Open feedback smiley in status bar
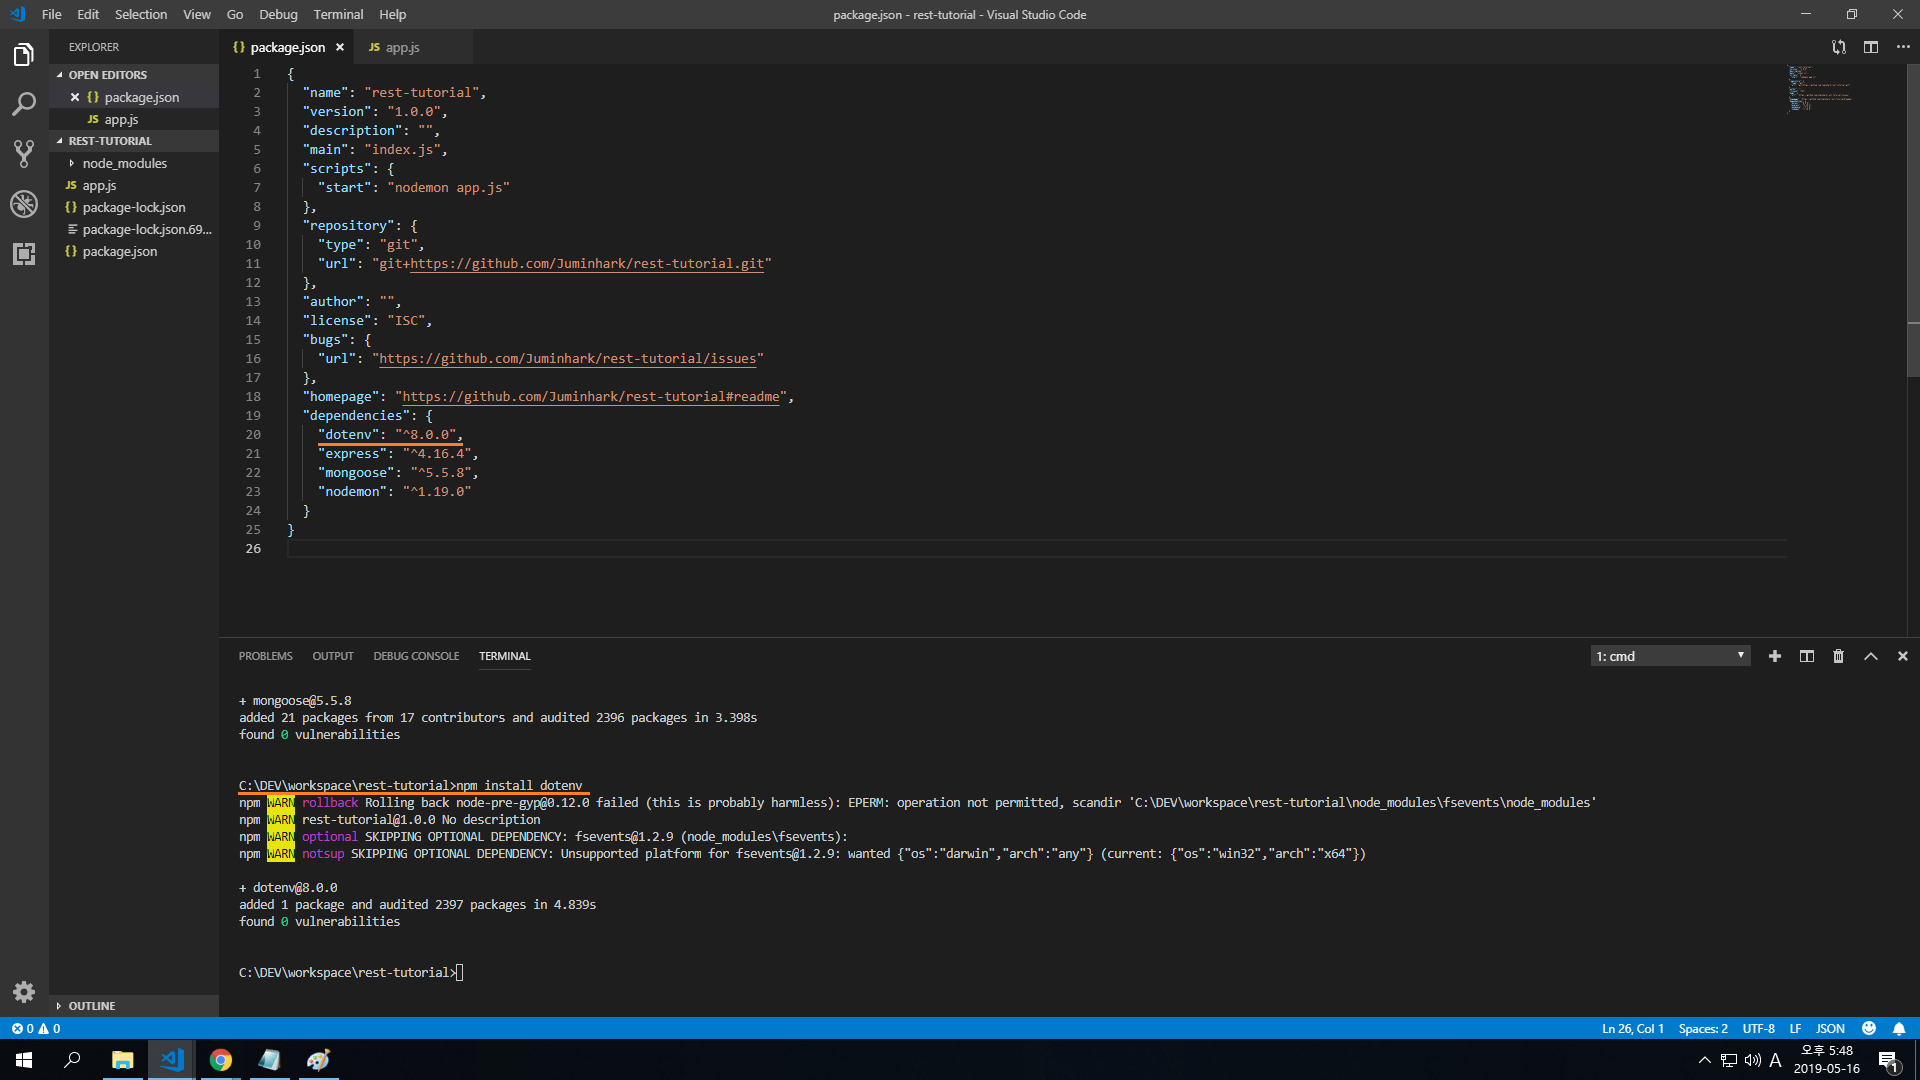The image size is (1920, 1080). 1869,1028
